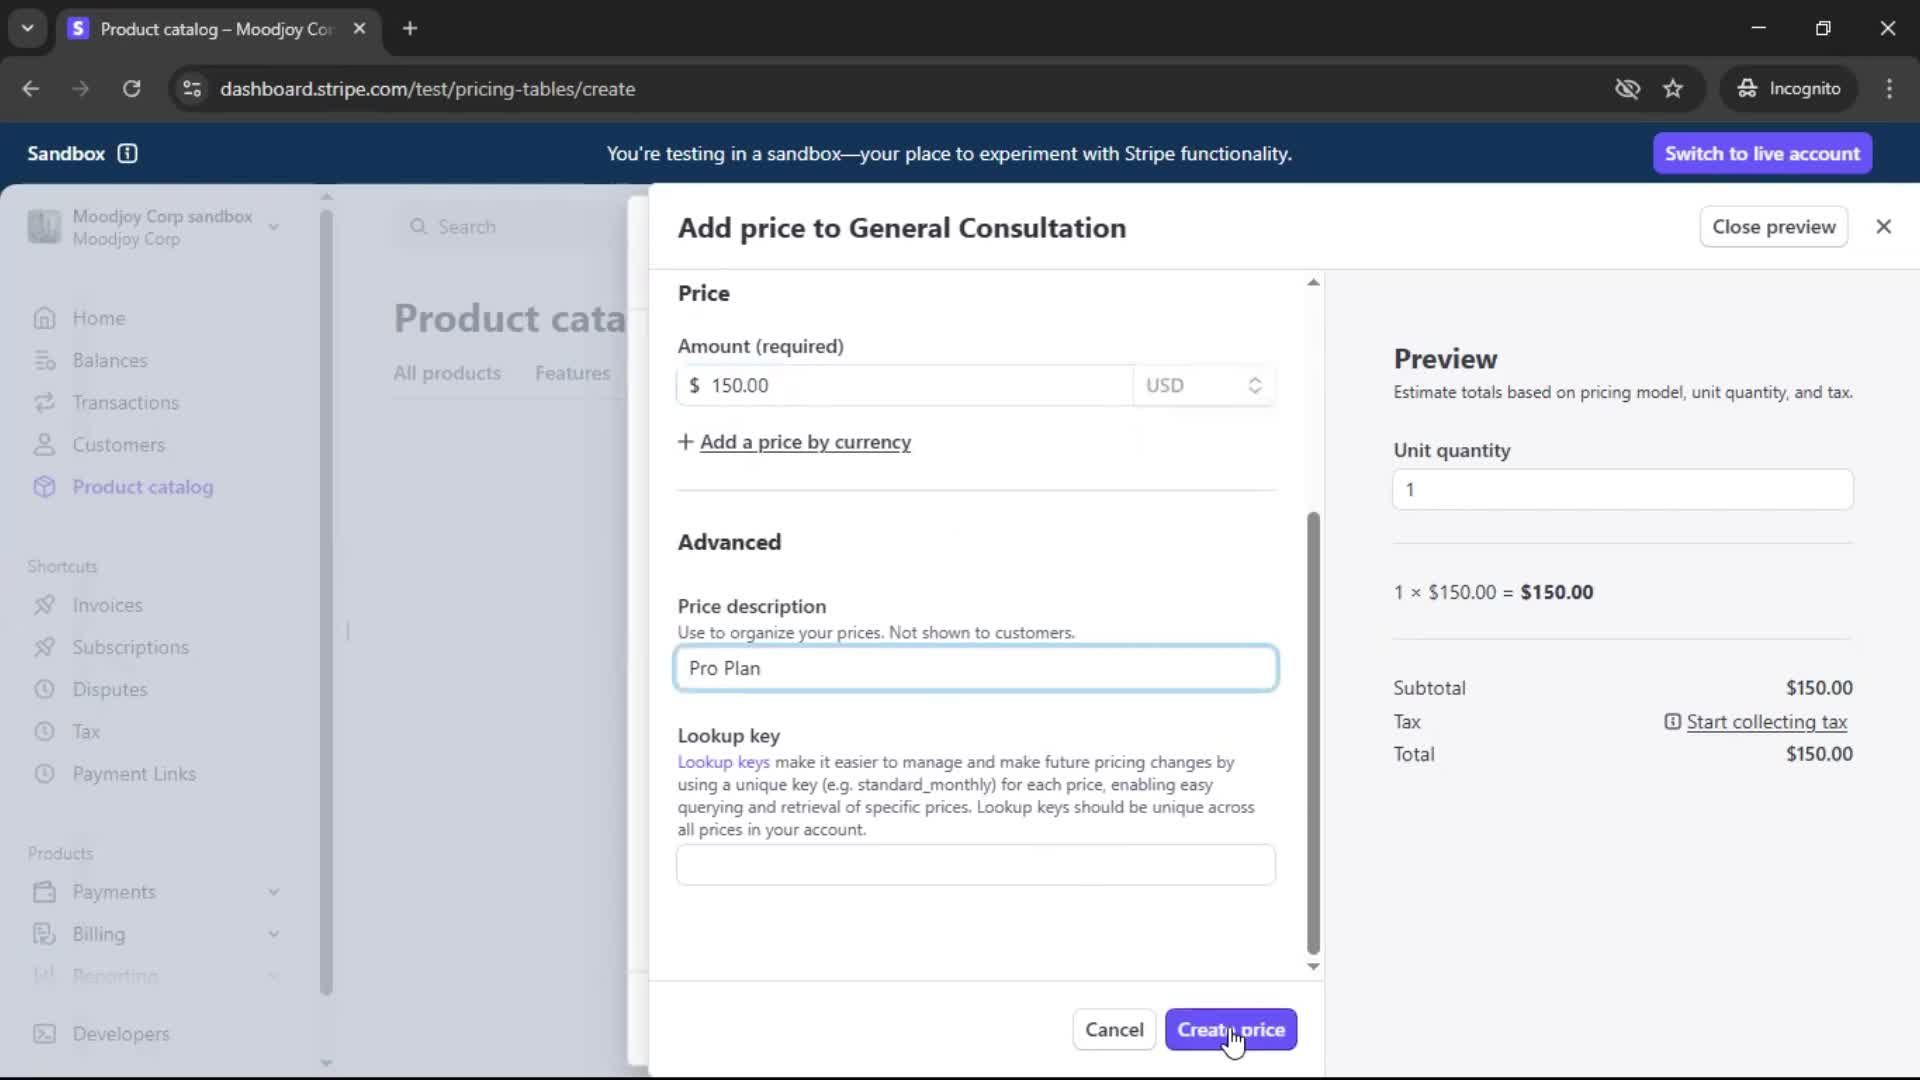Click the Sandbox info icon
This screenshot has height=1080, width=1920.
127,153
